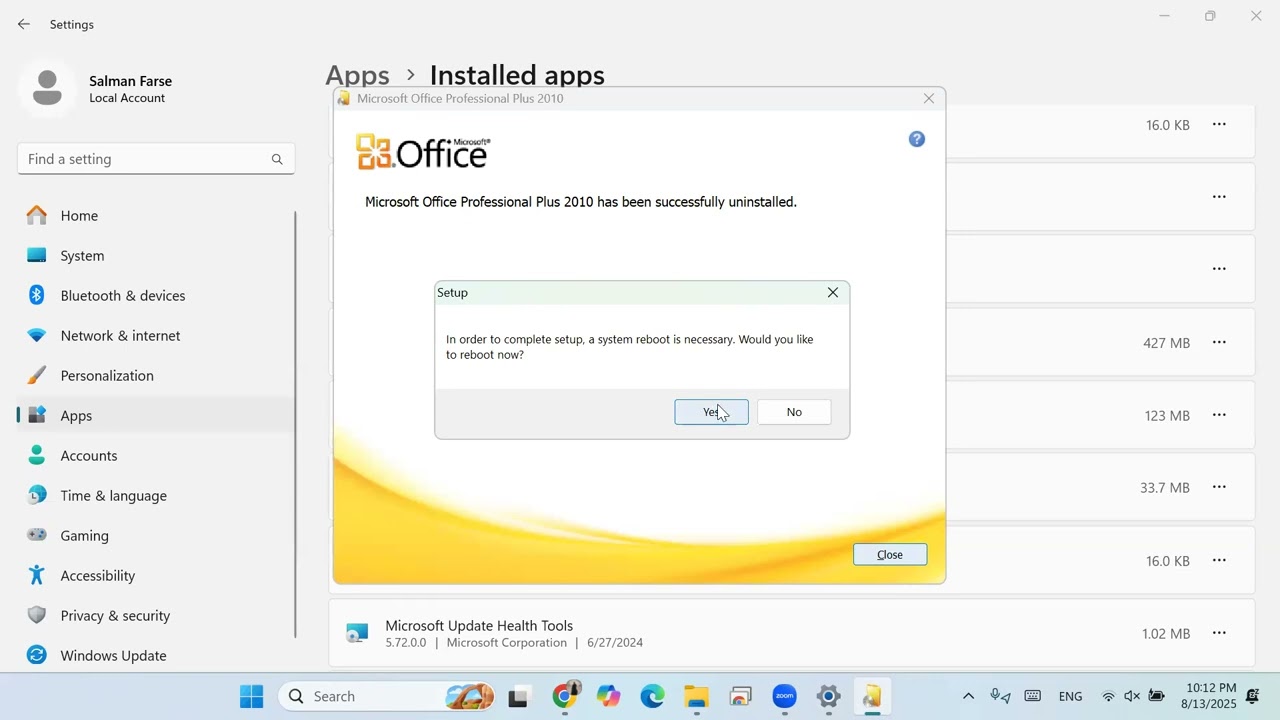Minimize the Settings window
The height and width of the screenshot is (720, 1280).
pyautogui.click(x=1164, y=16)
